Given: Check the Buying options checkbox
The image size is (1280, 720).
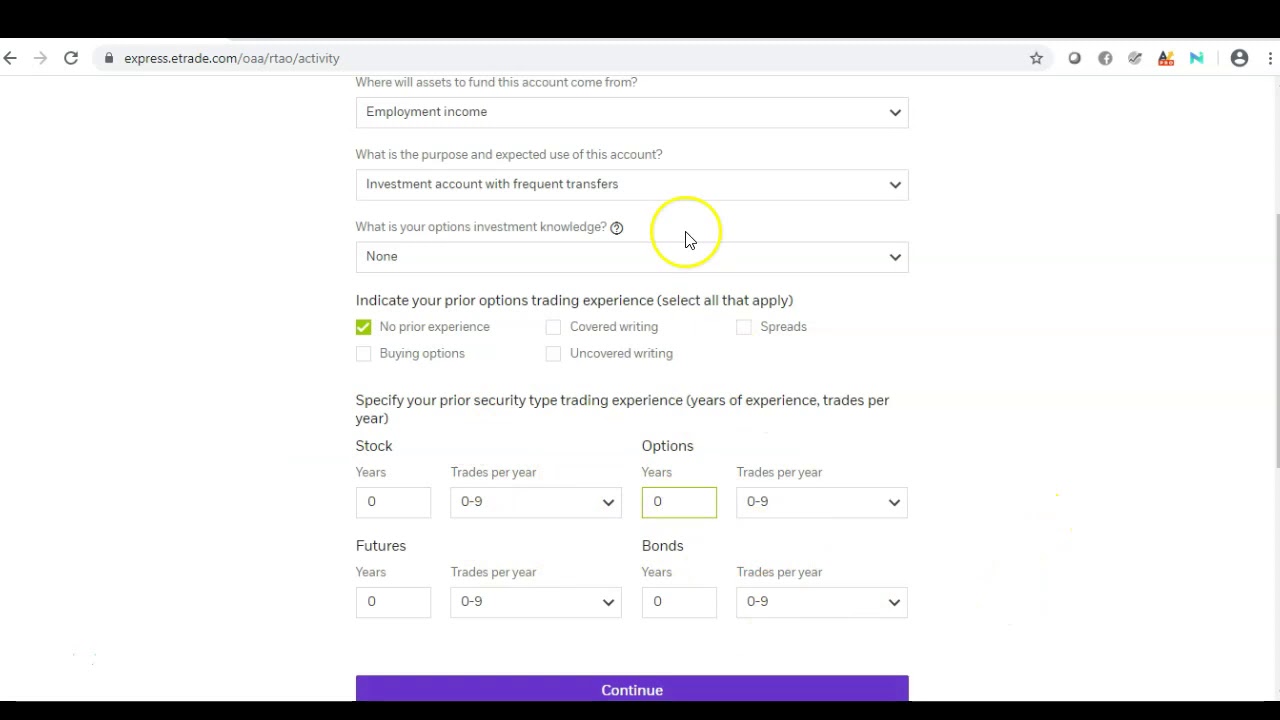Looking at the screenshot, I should (x=363, y=354).
